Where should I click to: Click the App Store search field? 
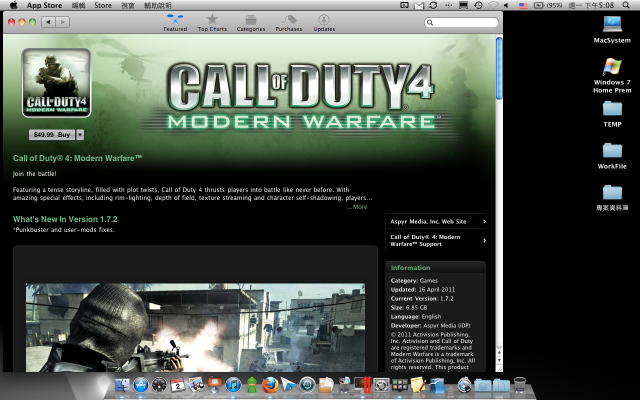pyautogui.click(x=461, y=22)
